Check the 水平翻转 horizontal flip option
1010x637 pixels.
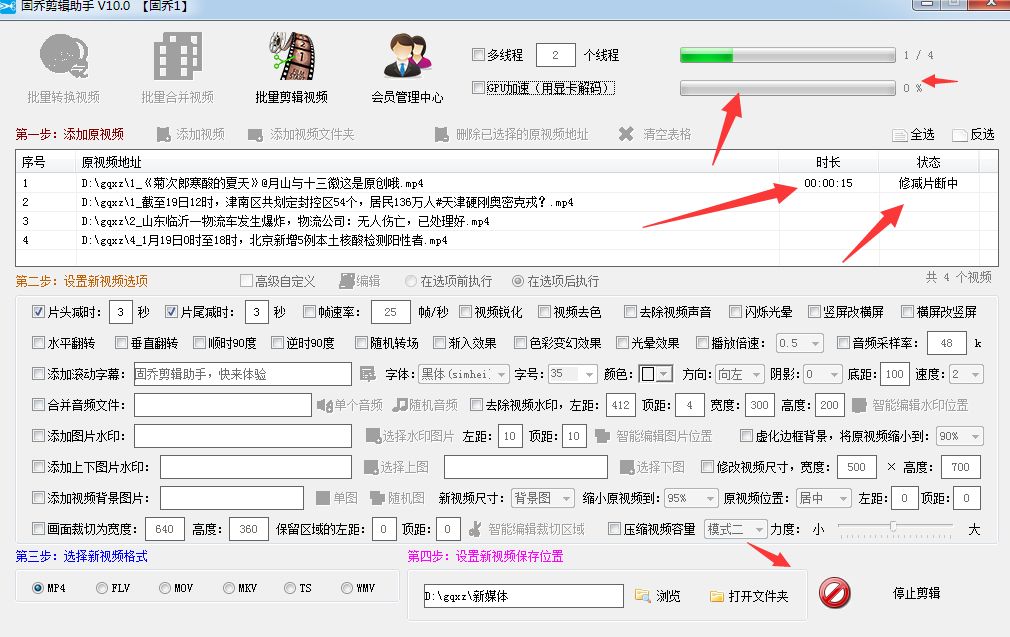39,343
